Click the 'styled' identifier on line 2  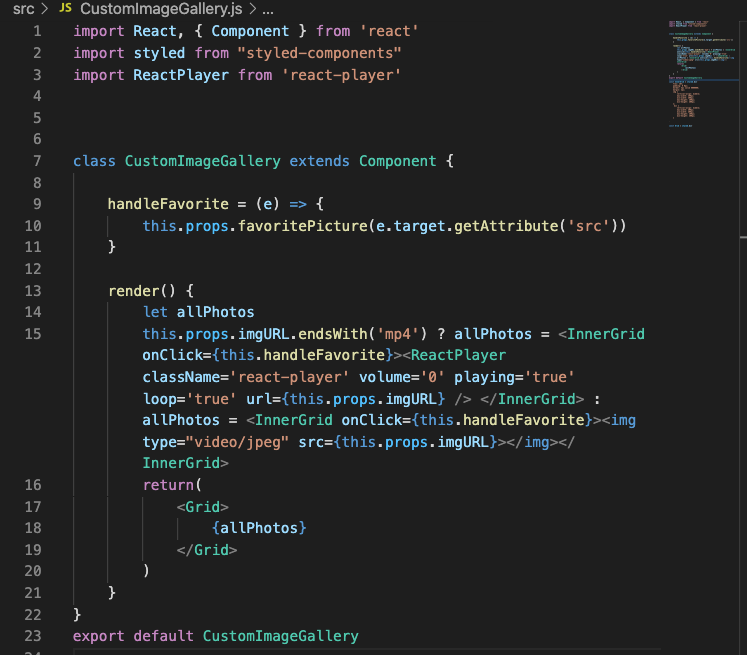tap(159, 53)
